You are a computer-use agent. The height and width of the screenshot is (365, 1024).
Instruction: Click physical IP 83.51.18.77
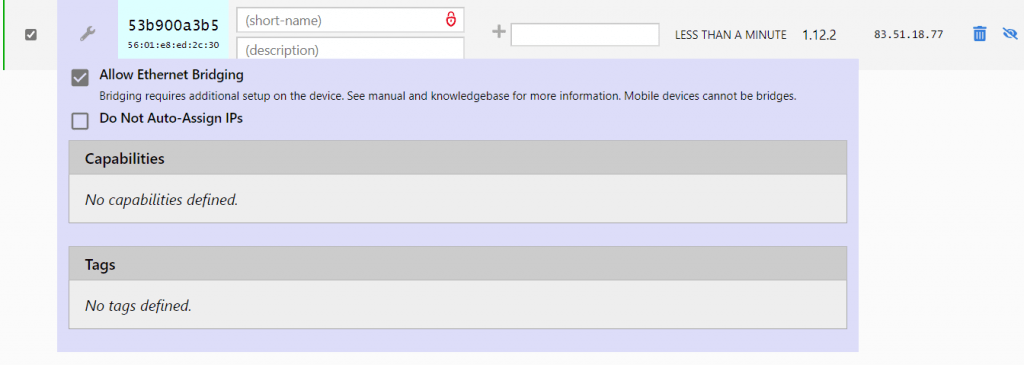(908, 35)
